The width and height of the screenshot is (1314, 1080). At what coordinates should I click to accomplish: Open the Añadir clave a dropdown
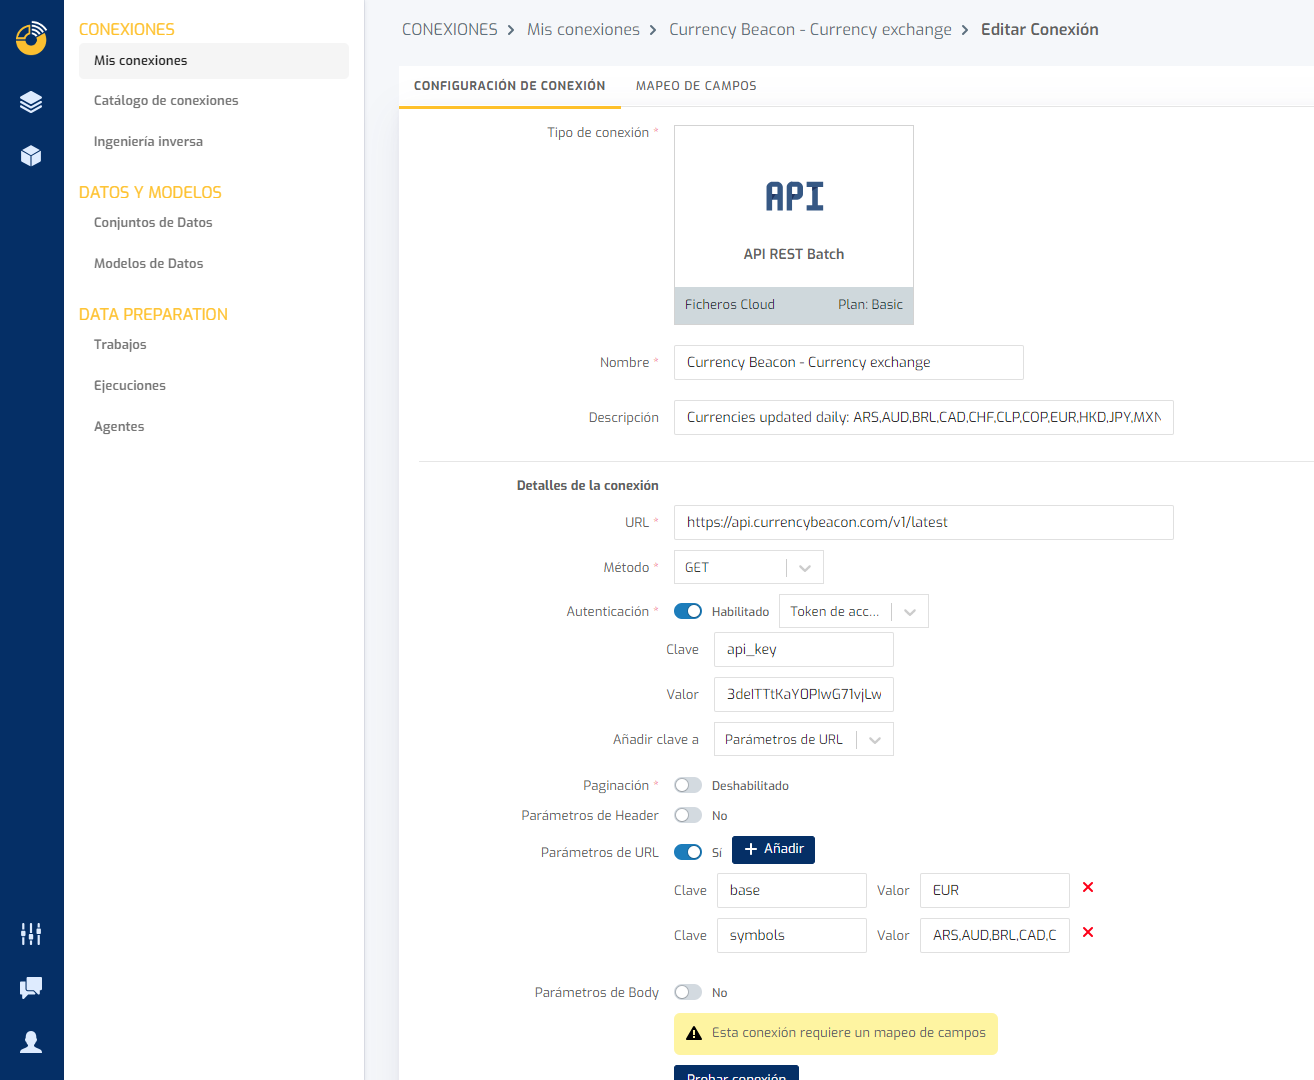tap(804, 739)
